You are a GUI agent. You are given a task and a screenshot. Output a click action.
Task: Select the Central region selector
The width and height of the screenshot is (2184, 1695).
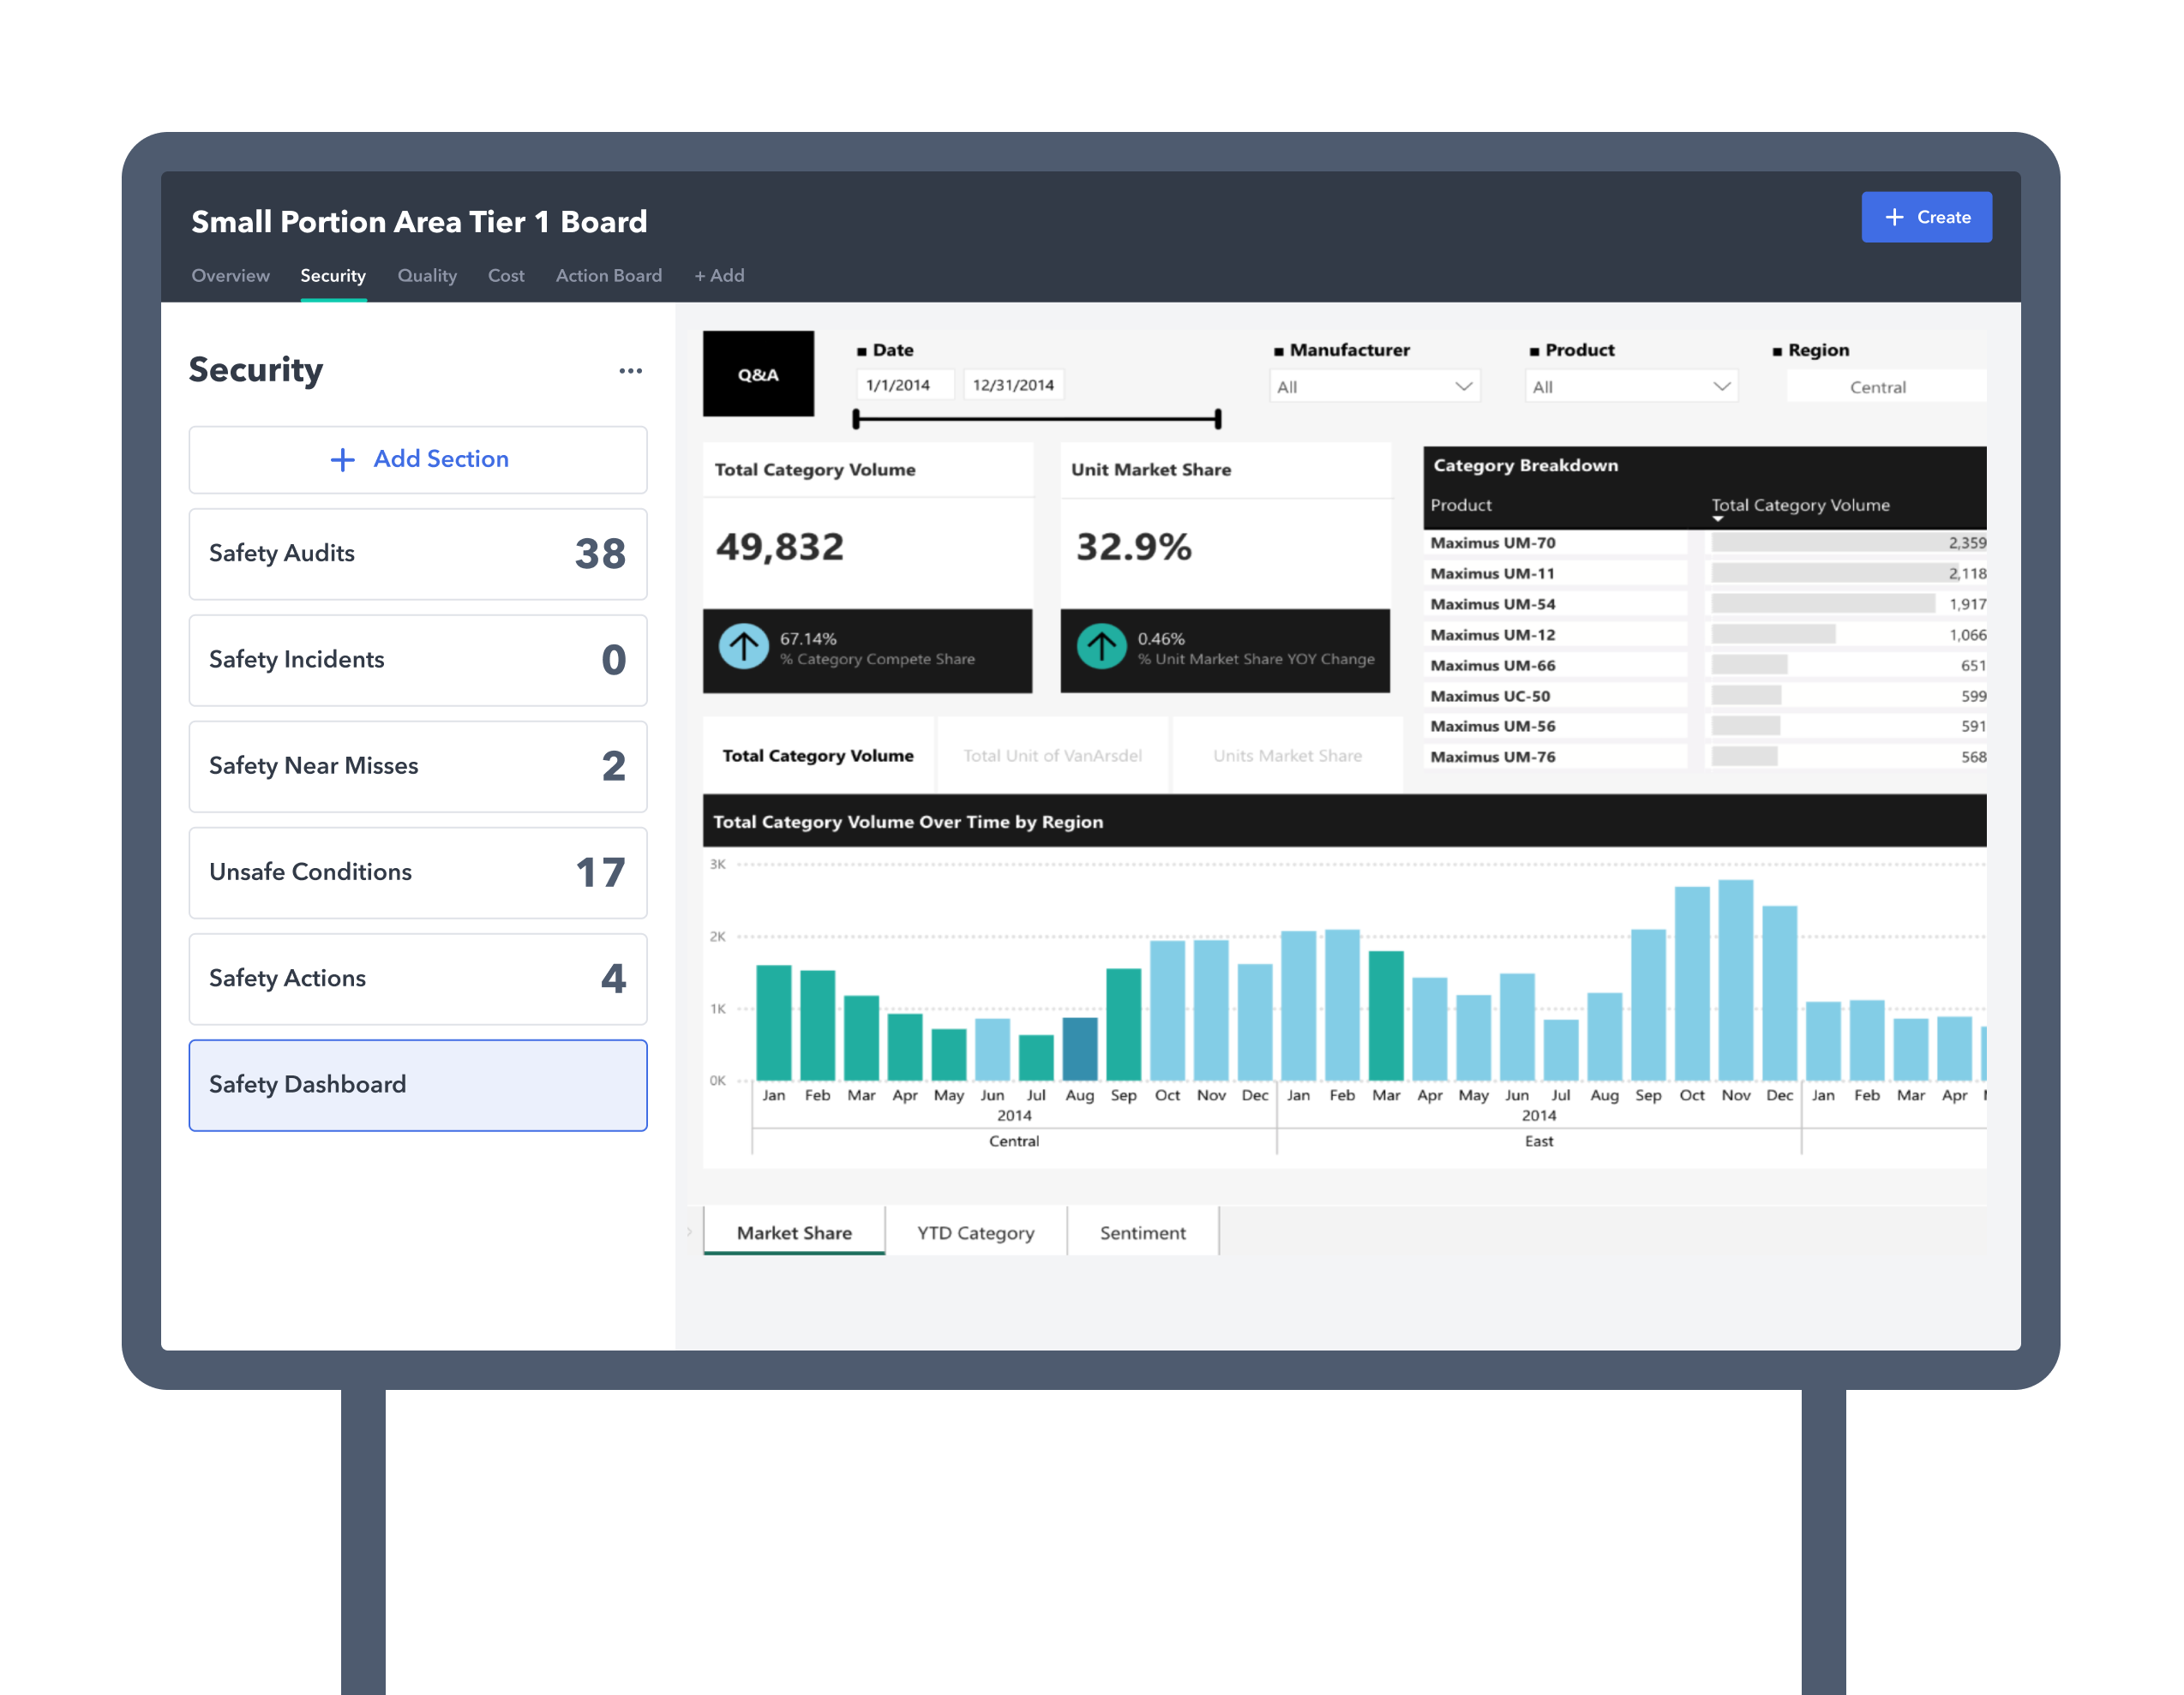click(1877, 388)
